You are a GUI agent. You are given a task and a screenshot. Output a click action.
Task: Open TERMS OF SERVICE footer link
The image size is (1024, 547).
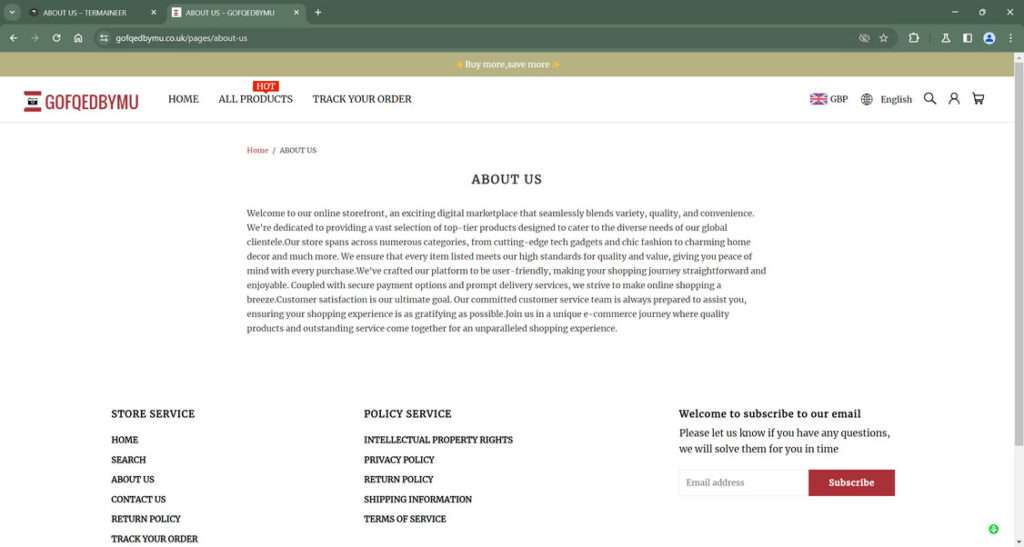coord(405,519)
